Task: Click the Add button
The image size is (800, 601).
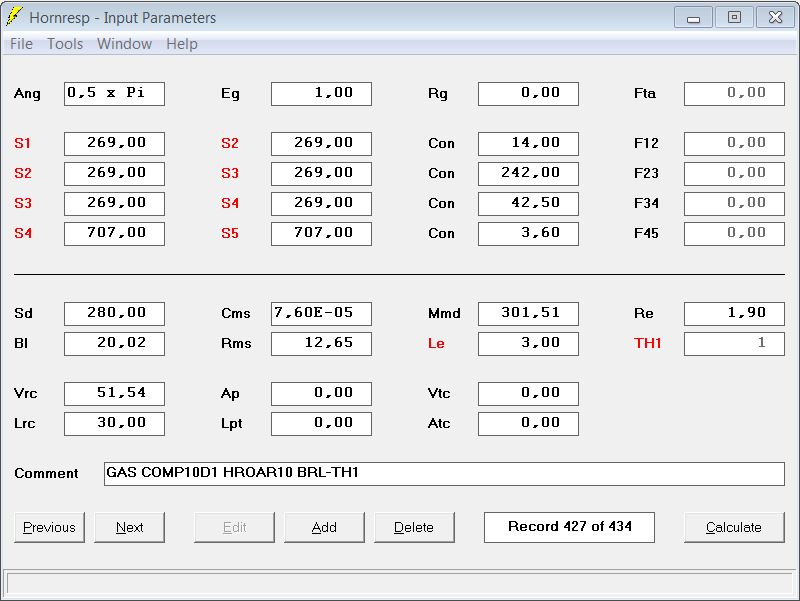Action: point(324,527)
